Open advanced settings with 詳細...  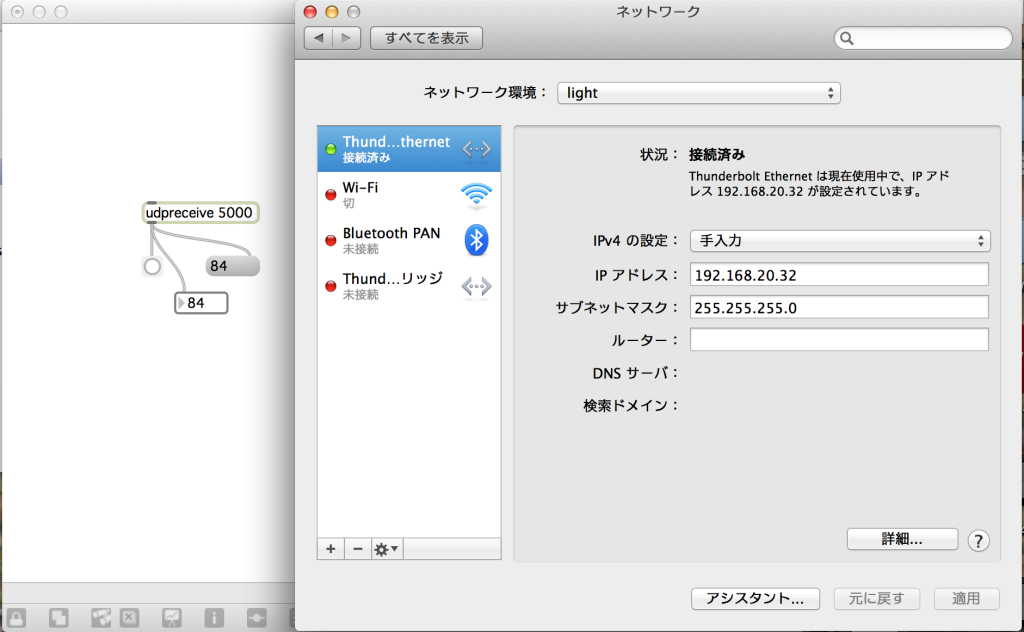901,539
